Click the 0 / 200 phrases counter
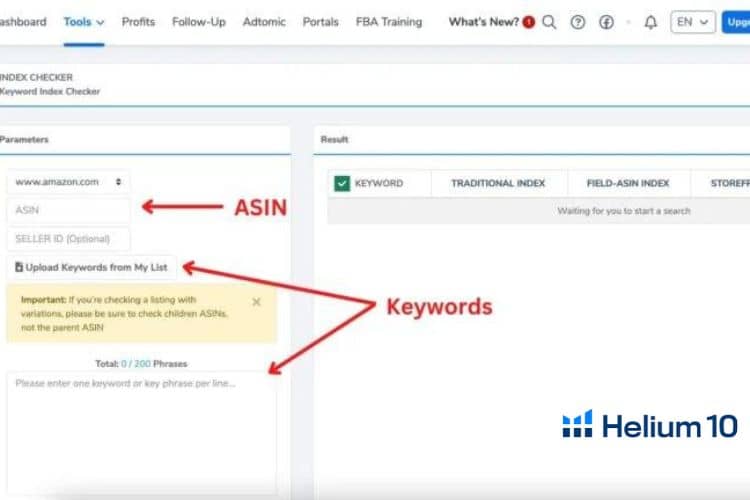Screen dimensions: 750x500 tap(136, 364)
